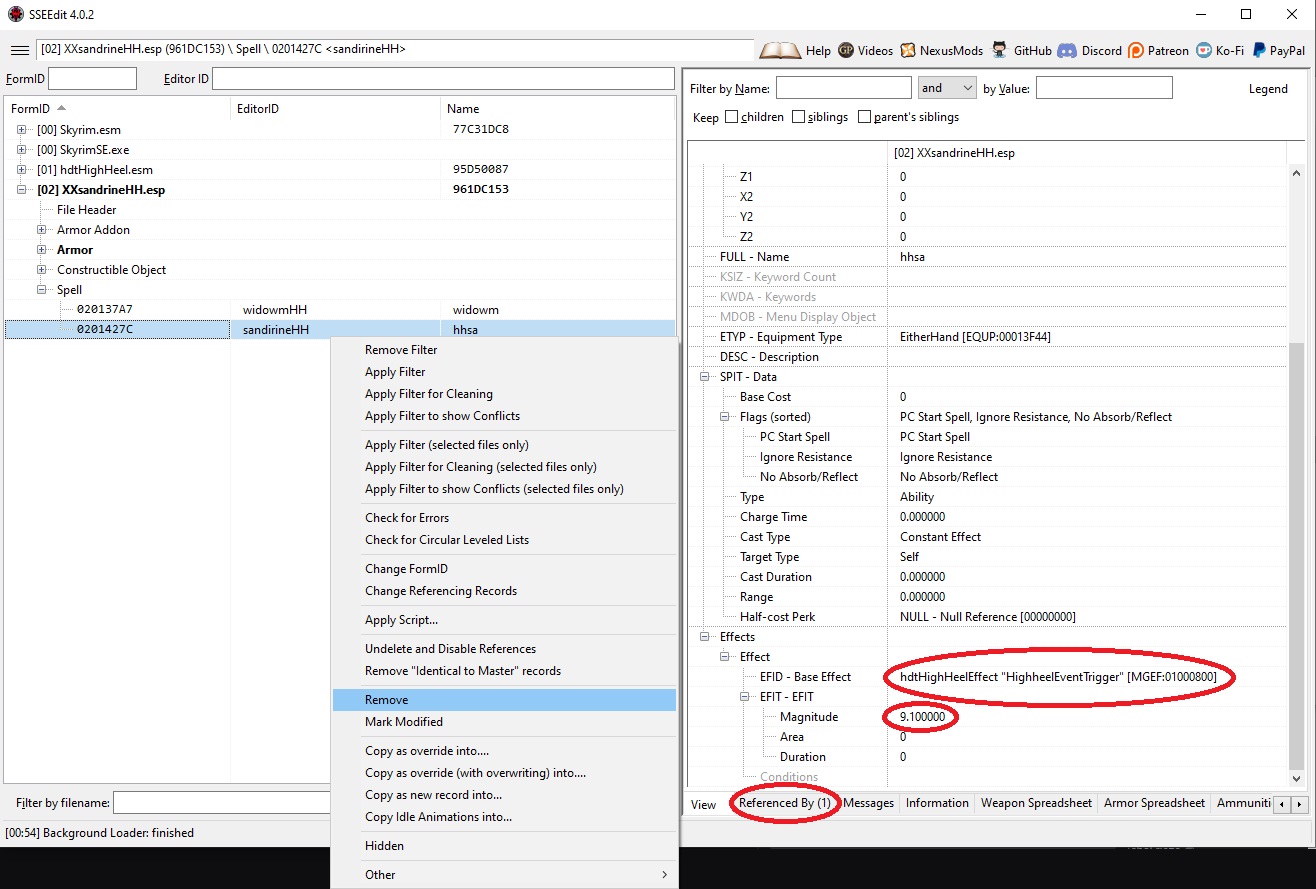Focus the FormID search field
Screen dimensions: 1316x889
[x=92, y=79]
